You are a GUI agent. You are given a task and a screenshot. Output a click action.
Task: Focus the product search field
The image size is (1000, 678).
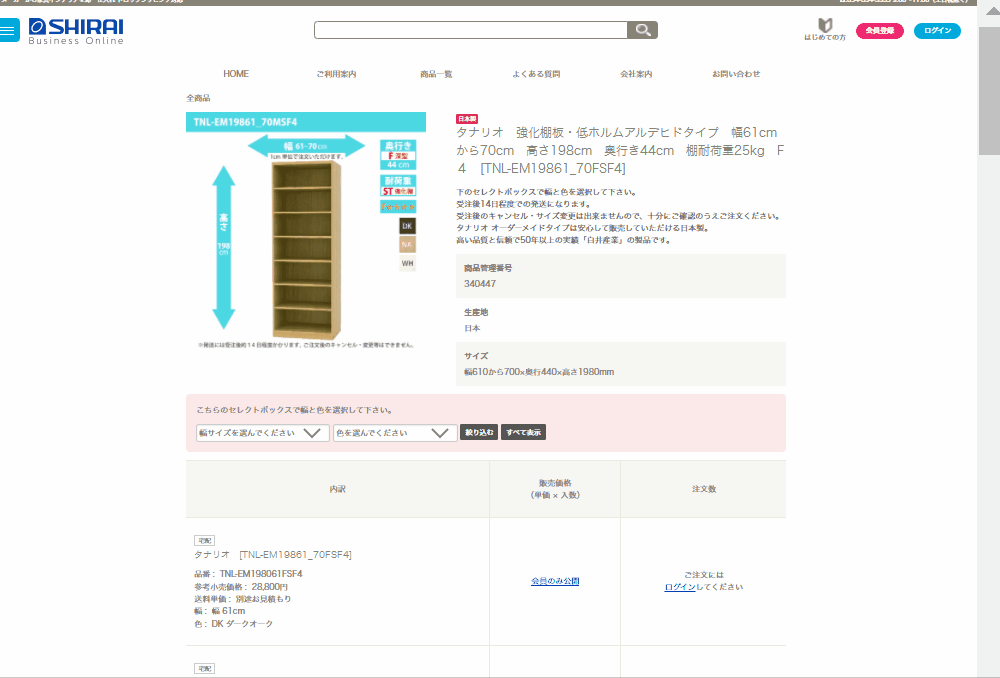click(x=471, y=30)
